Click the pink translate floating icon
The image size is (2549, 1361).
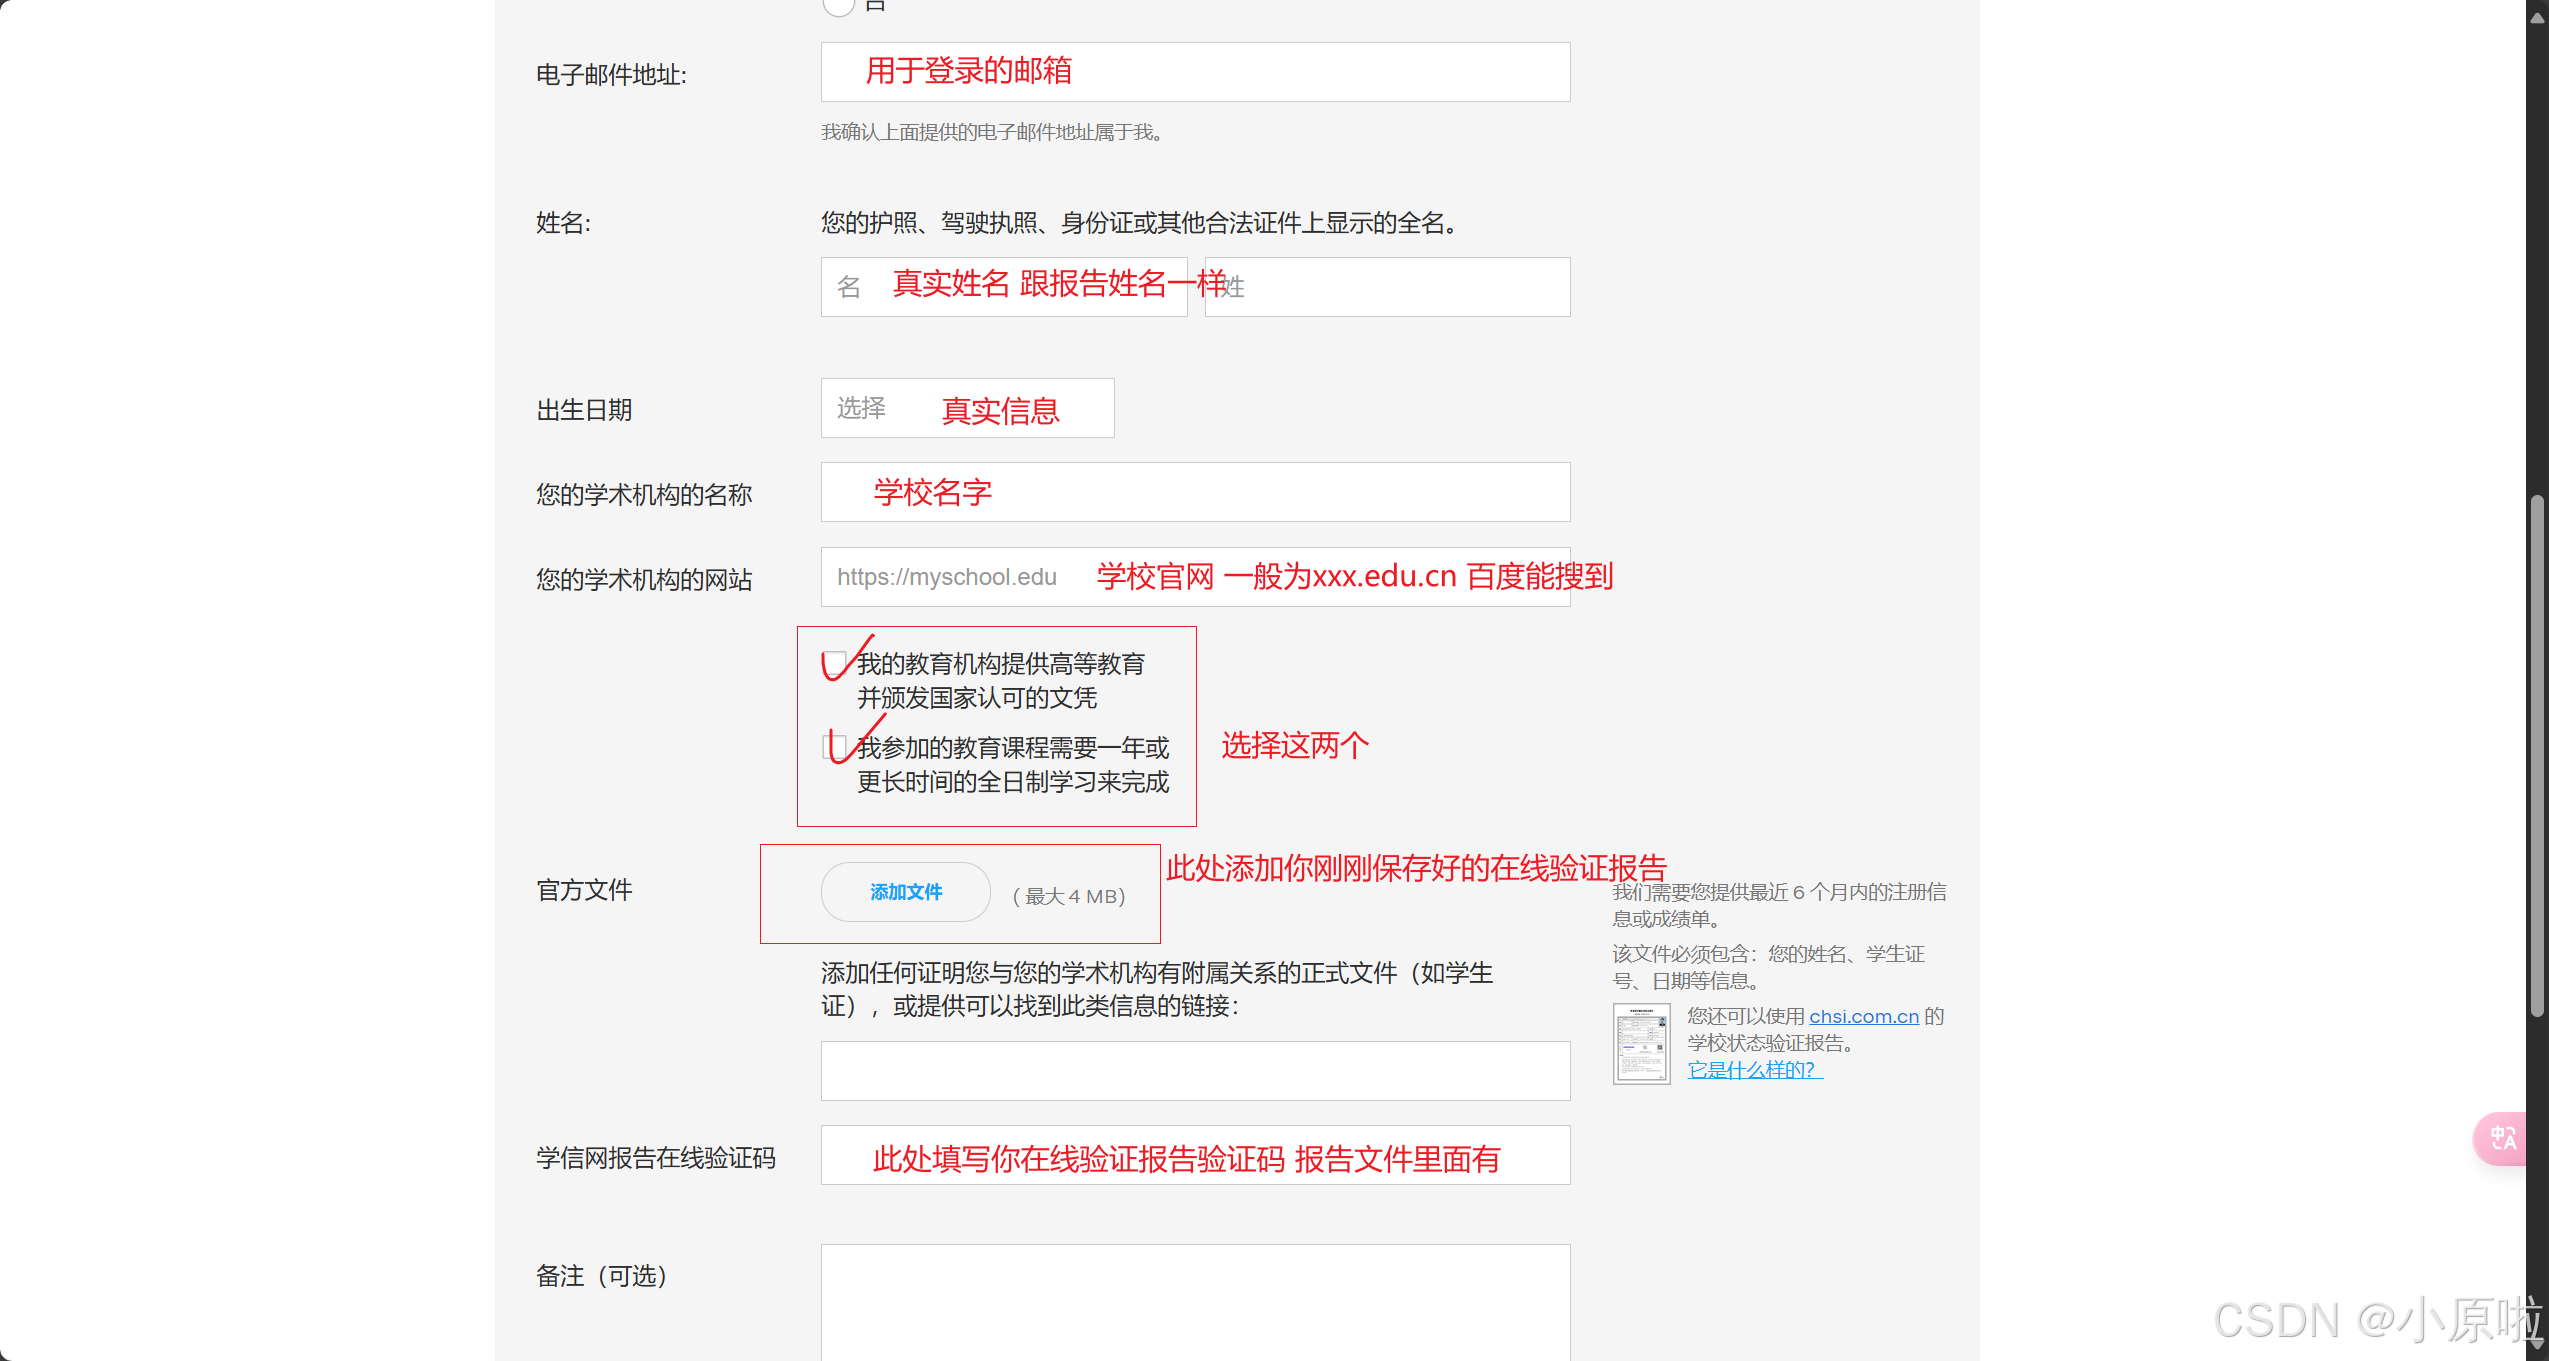pos(2503,1138)
